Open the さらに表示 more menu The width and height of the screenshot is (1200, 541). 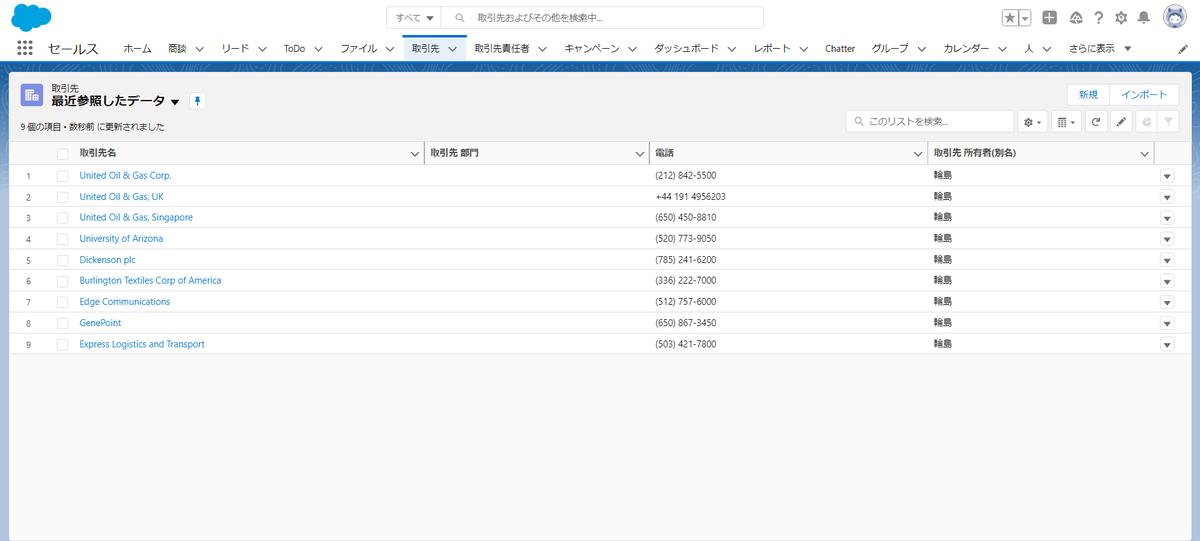tap(1099, 48)
